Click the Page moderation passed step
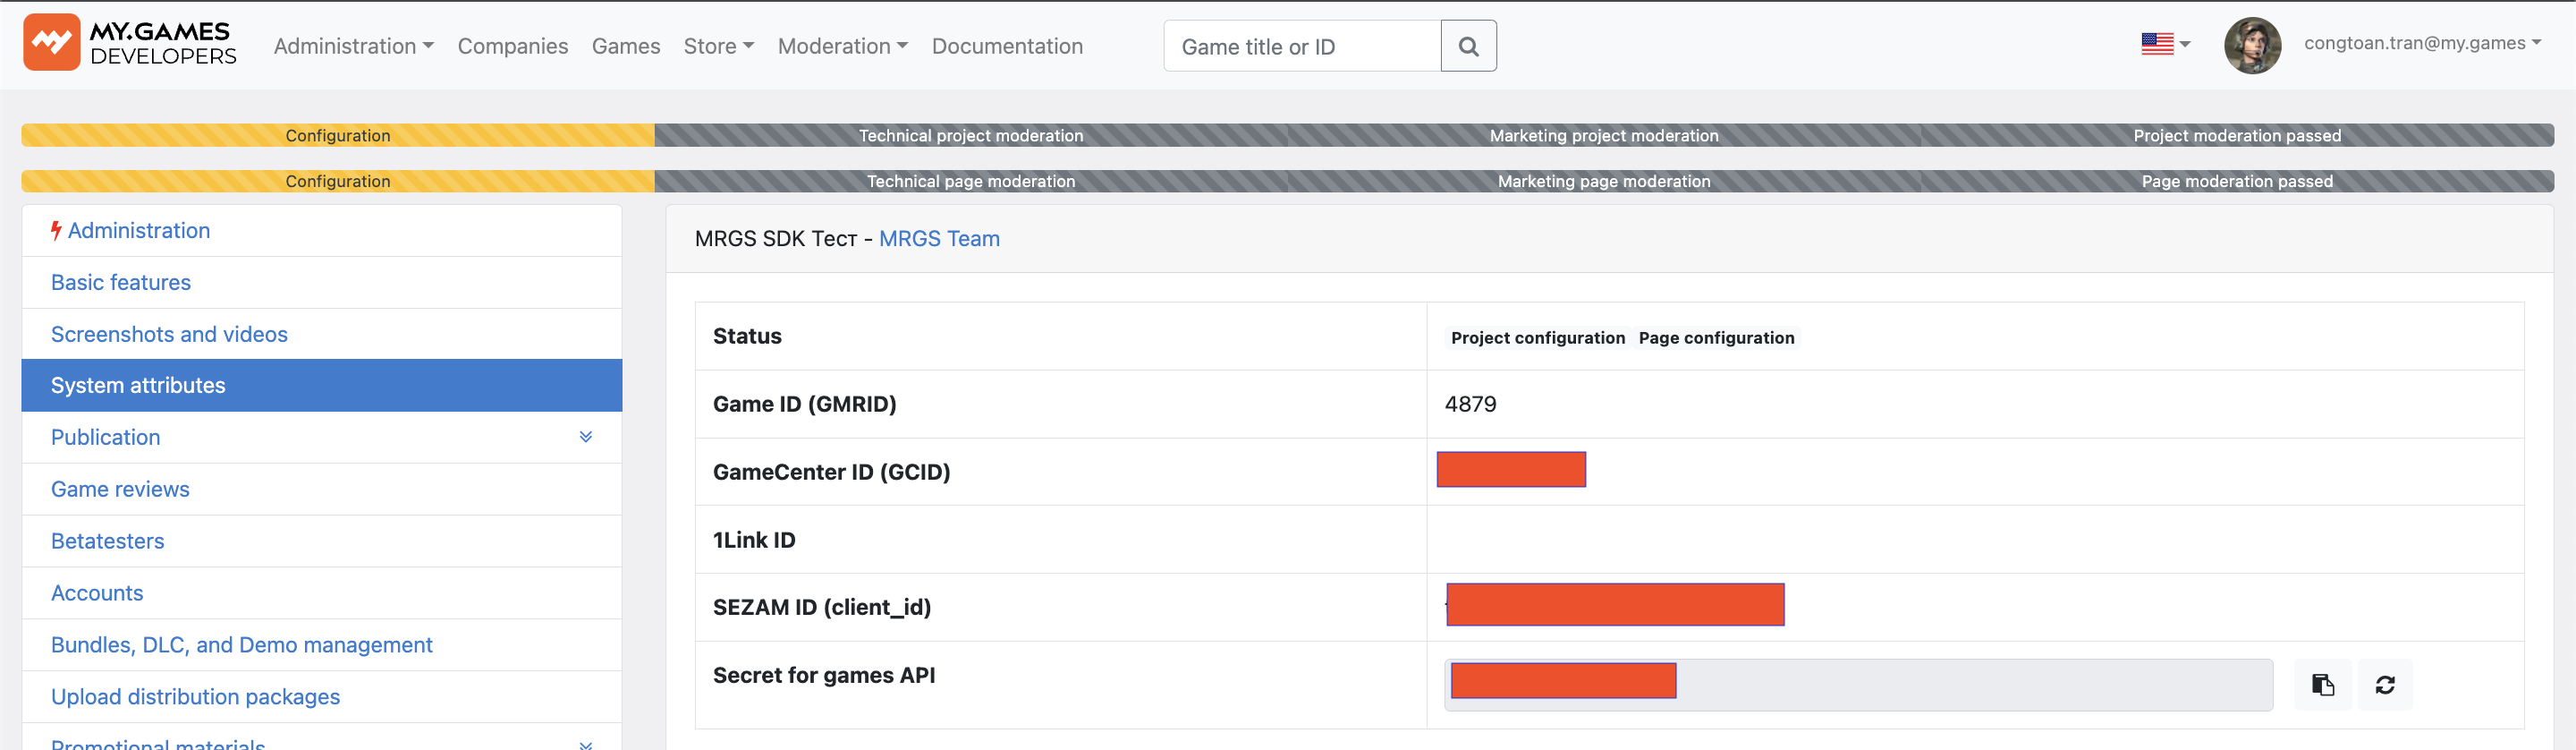The image size is (2576, 750). pyautogui.click(x=2237, y=181)
